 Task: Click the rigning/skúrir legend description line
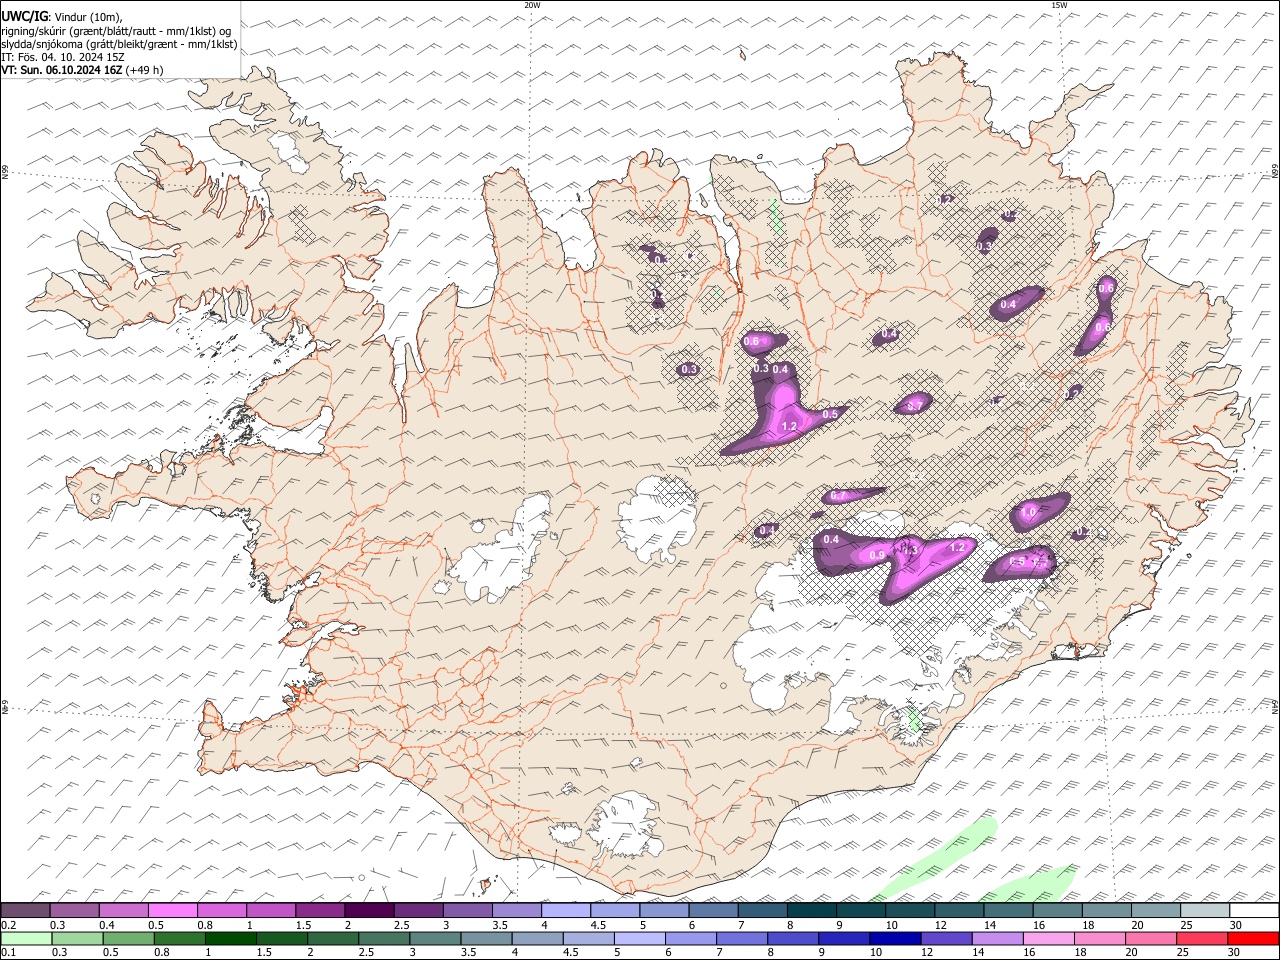[x=117, y=31]
